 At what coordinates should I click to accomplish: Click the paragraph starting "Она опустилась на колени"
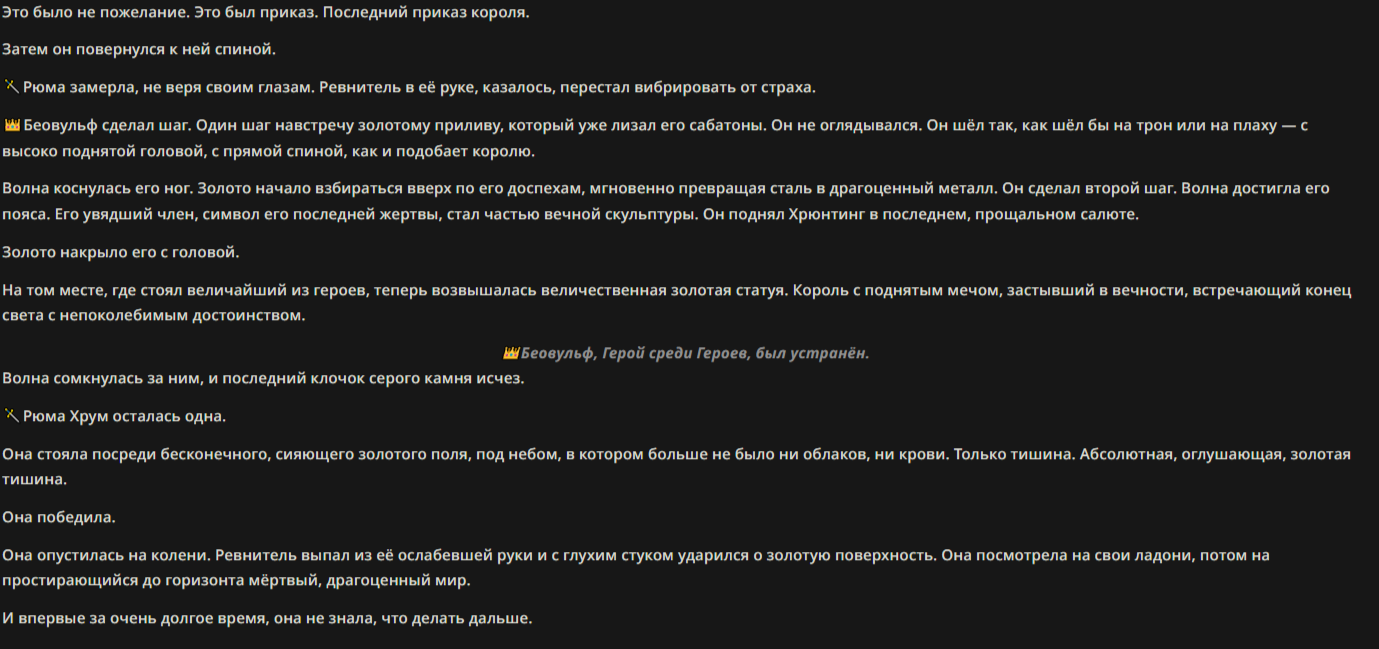point(636,567)
